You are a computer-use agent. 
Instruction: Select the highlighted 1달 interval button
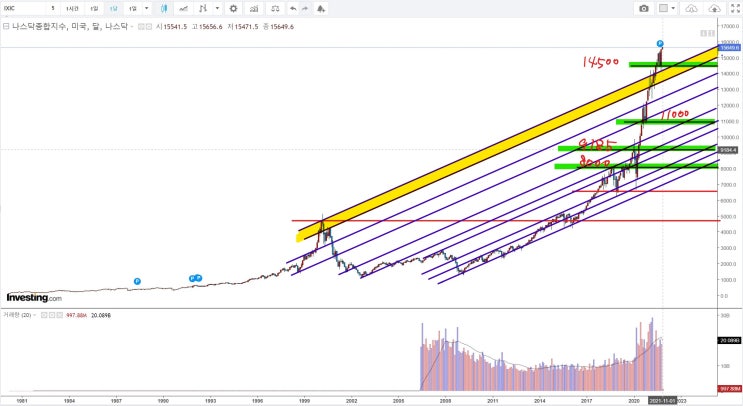pos(114,9)
